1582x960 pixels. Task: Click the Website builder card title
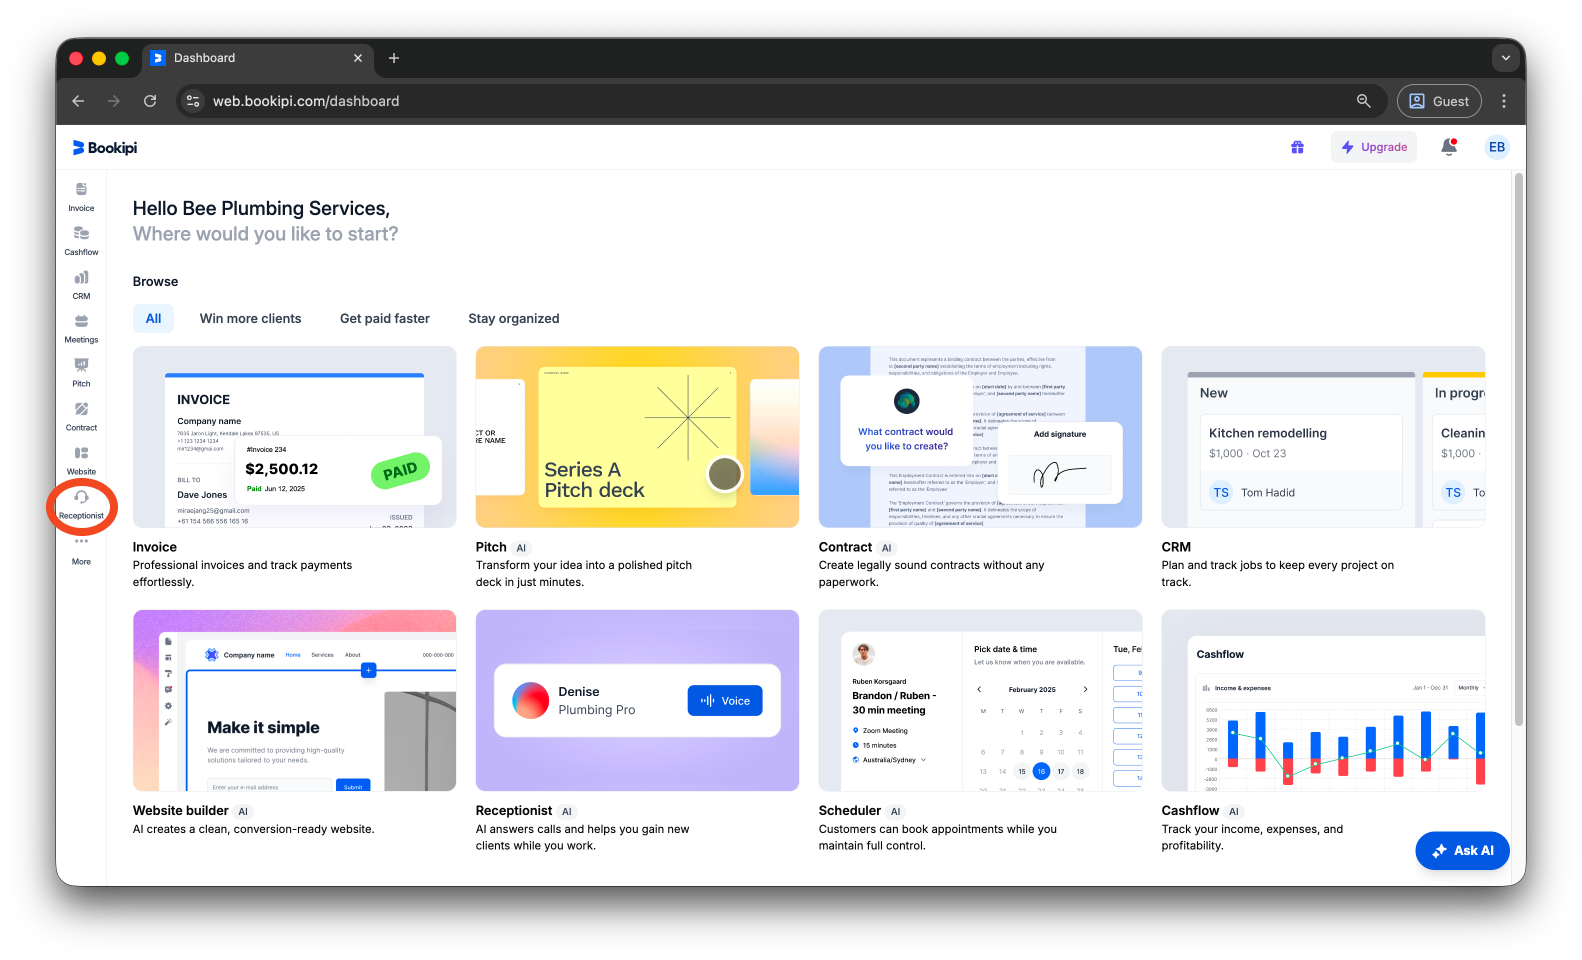[181, 811]
